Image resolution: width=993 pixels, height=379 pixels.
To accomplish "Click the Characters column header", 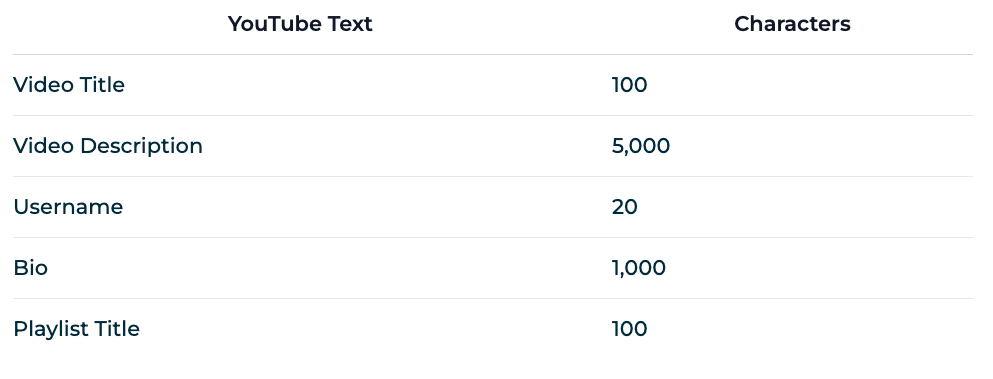I will coord(792,24).
